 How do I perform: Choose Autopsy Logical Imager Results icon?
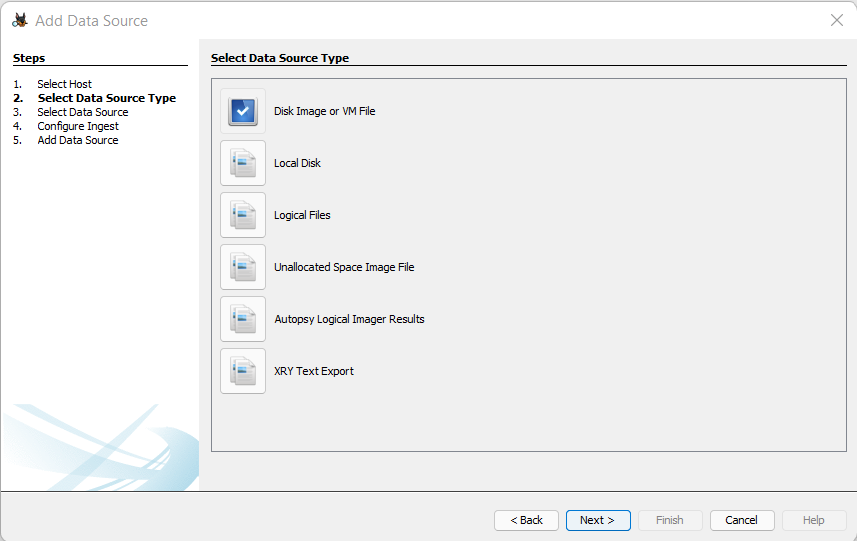(243, 319)
